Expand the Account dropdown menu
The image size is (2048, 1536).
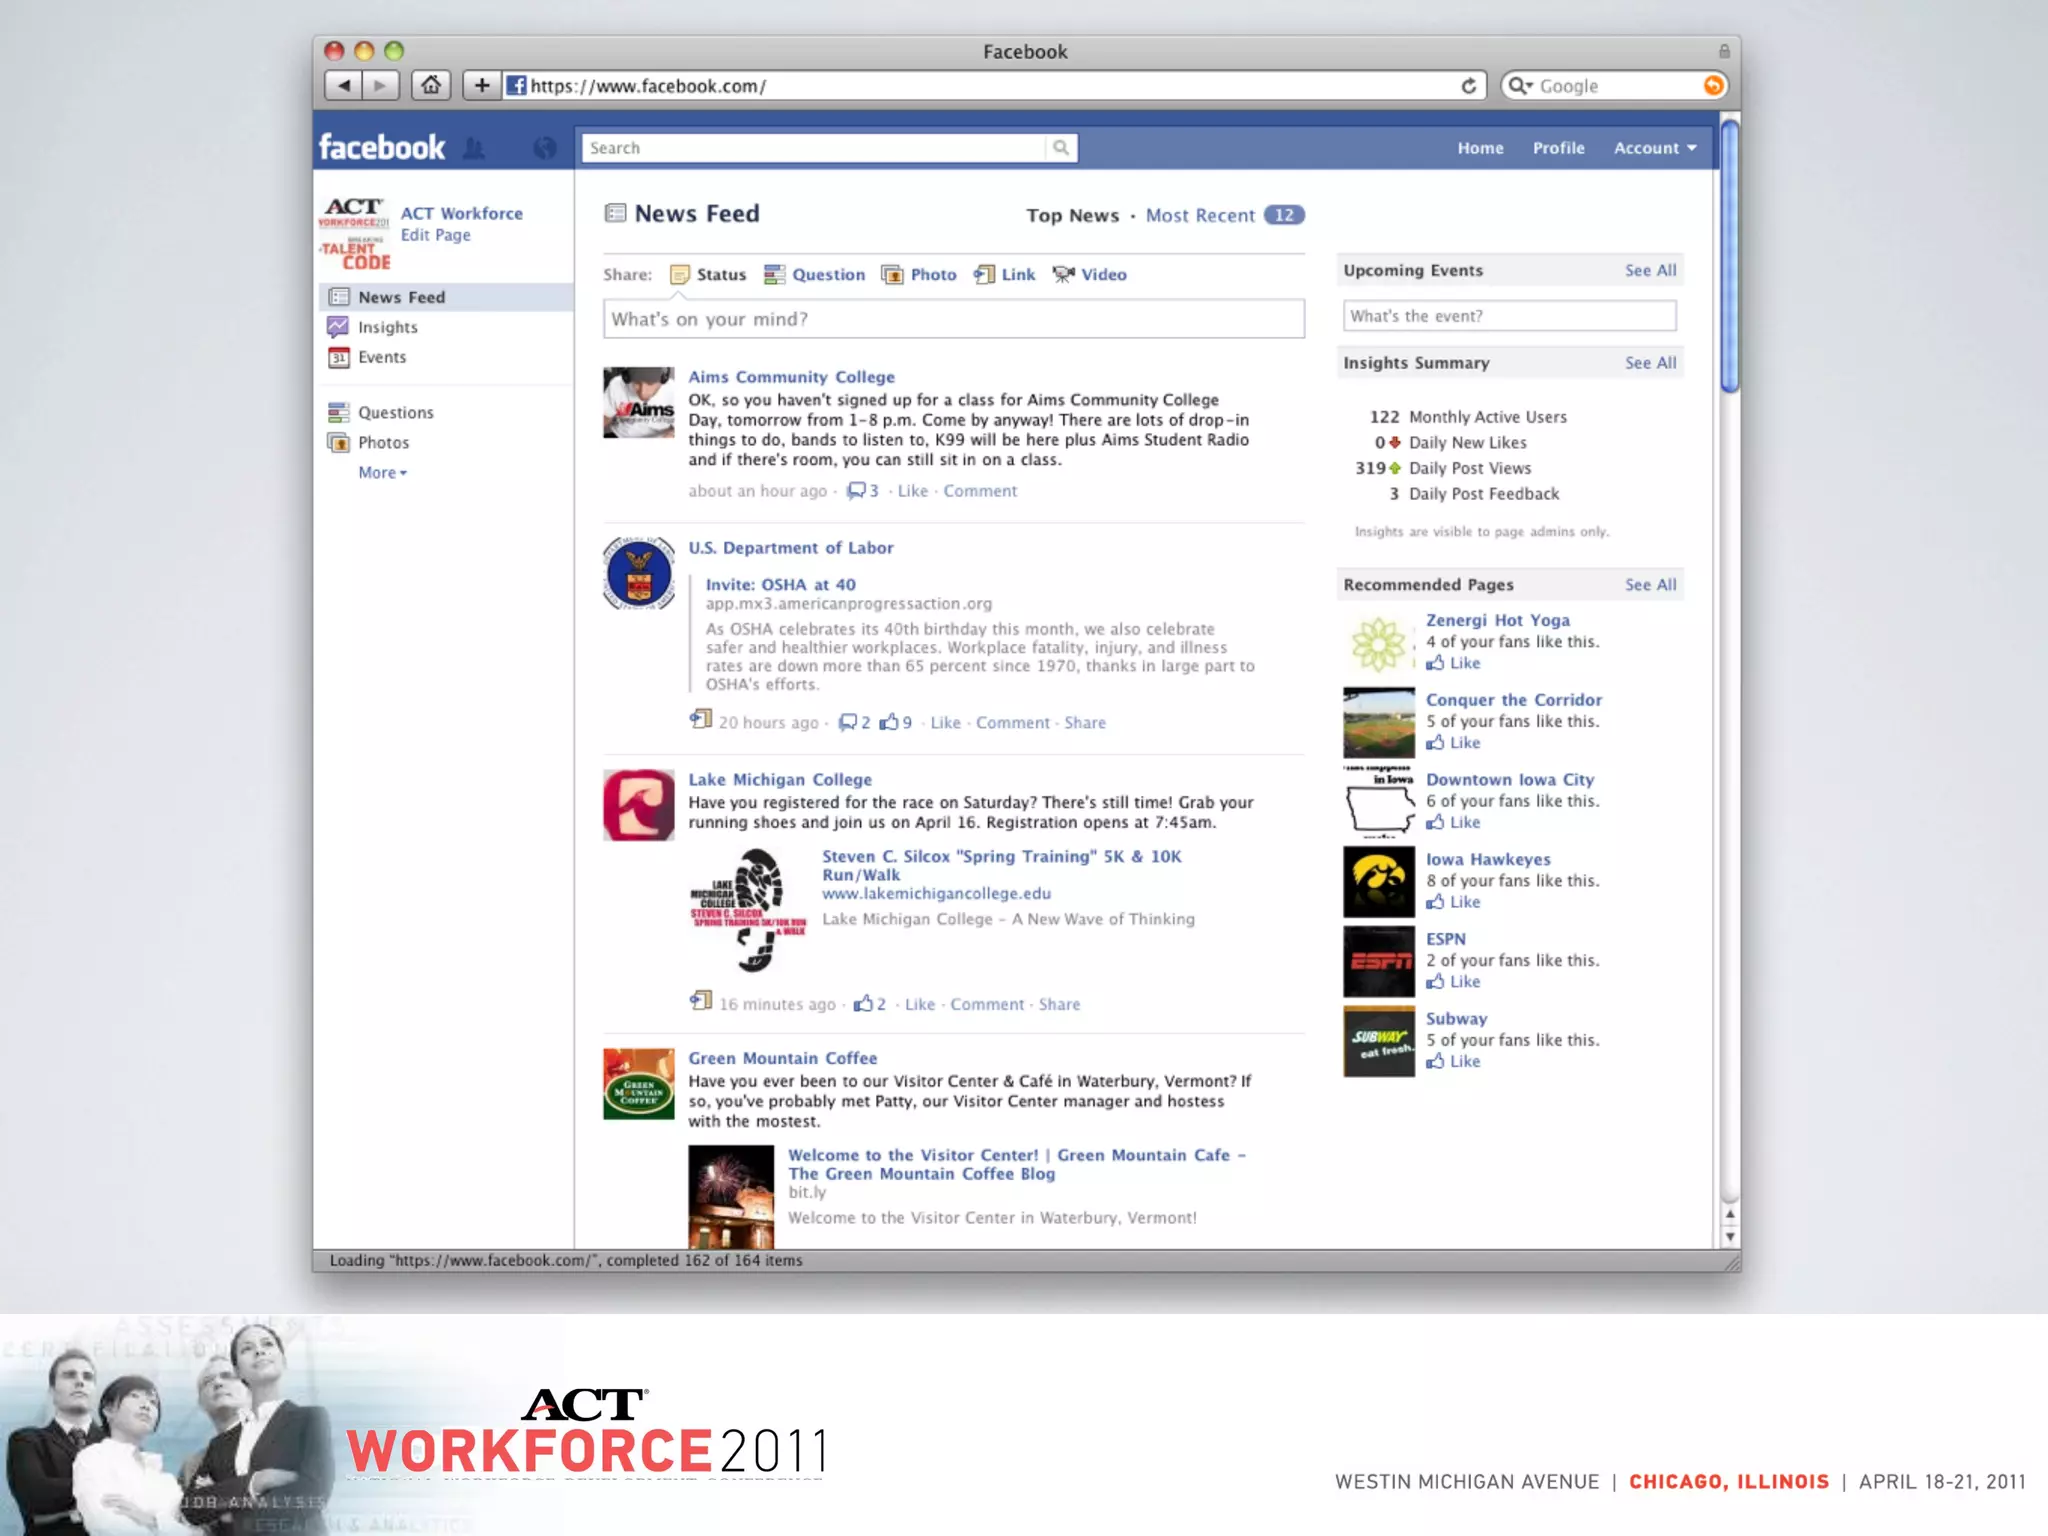click(1655, 148)
